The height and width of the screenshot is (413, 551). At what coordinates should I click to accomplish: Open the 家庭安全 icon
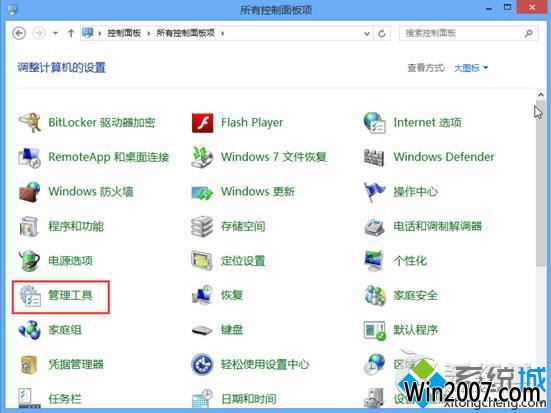(x=375, y=295)
